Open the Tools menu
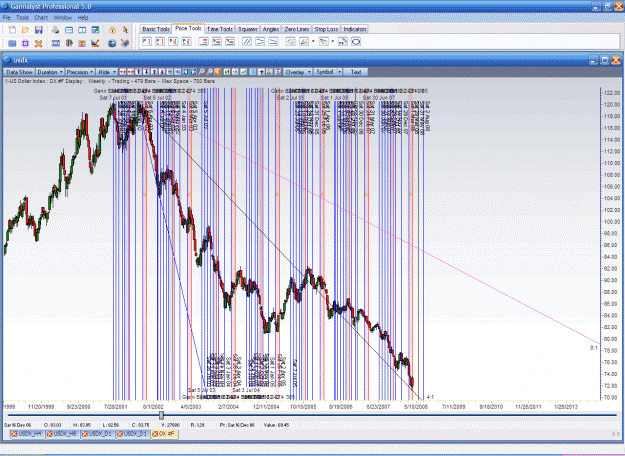The height and width of the screenshot is (456, 625). (x=22, y=18)
